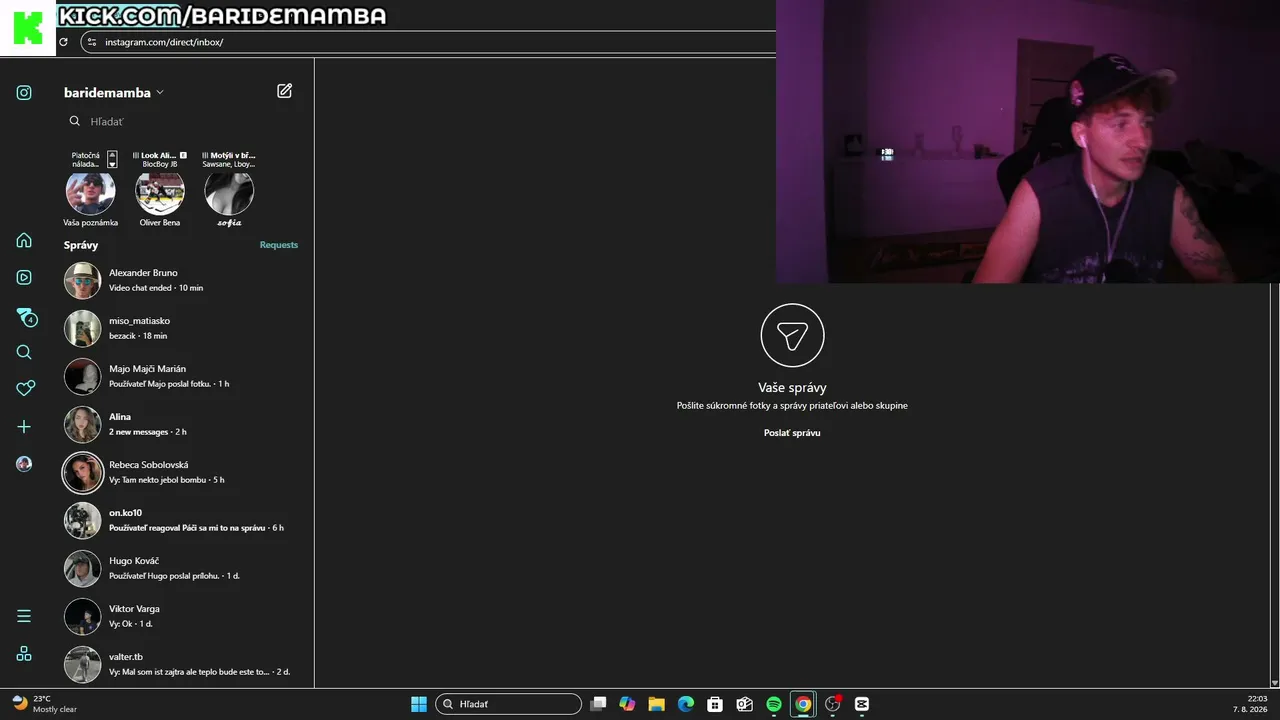Open the Windows Start menu

(x=419, y=704)
